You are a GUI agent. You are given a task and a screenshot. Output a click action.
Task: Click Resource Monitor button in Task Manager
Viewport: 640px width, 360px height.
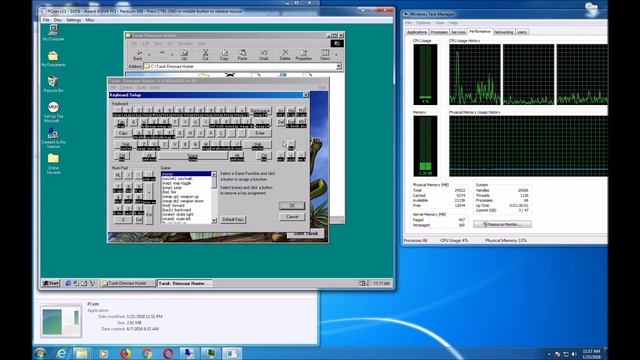click(x=502, y=224)
